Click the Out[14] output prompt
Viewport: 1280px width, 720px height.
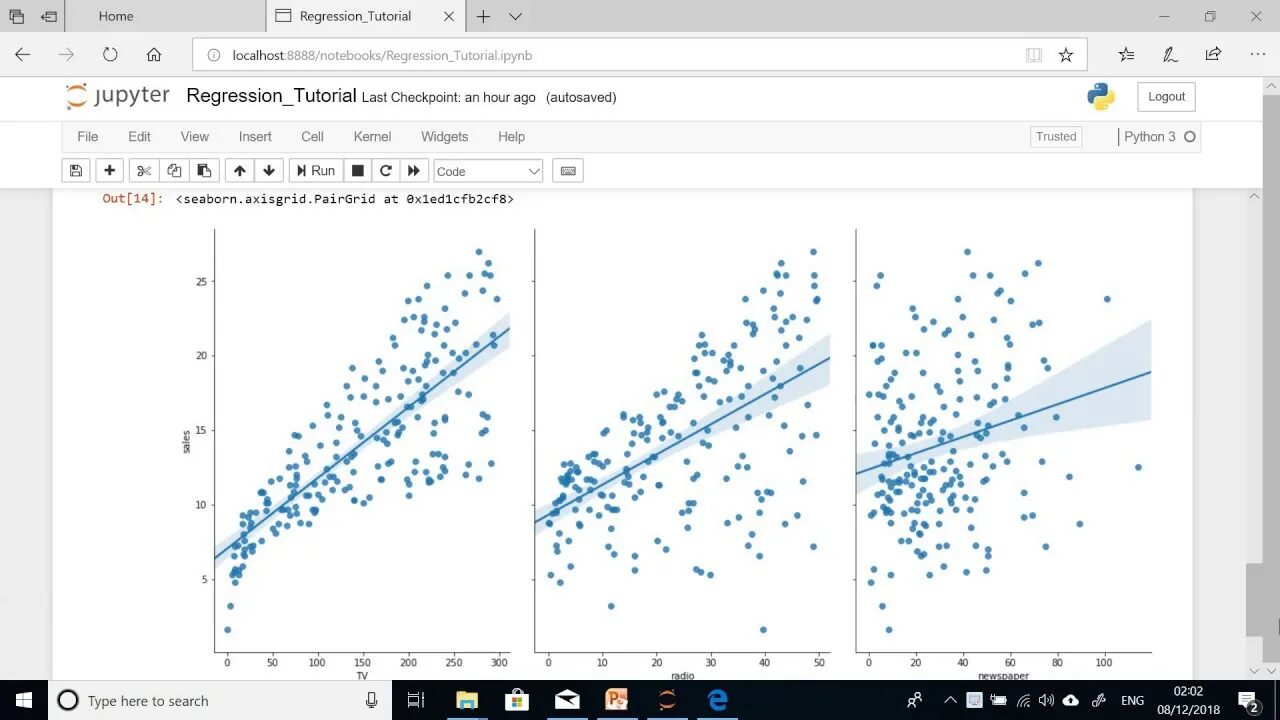tap(132, 199)
